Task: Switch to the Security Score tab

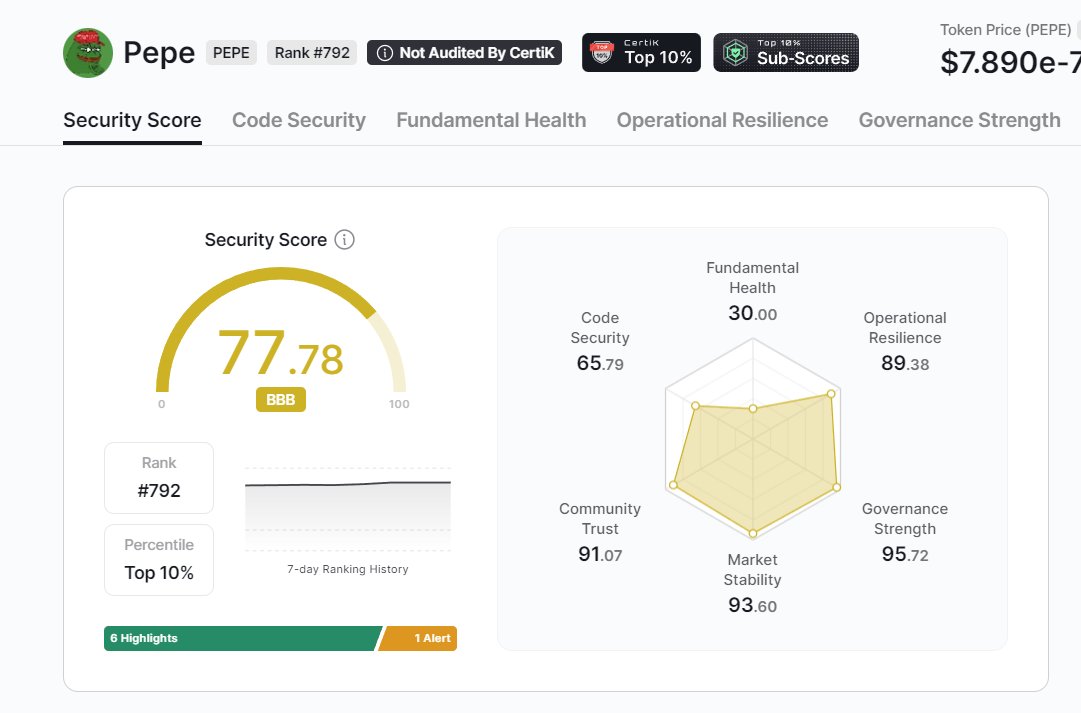Action: pyautogui.click(x=132, y=120)
